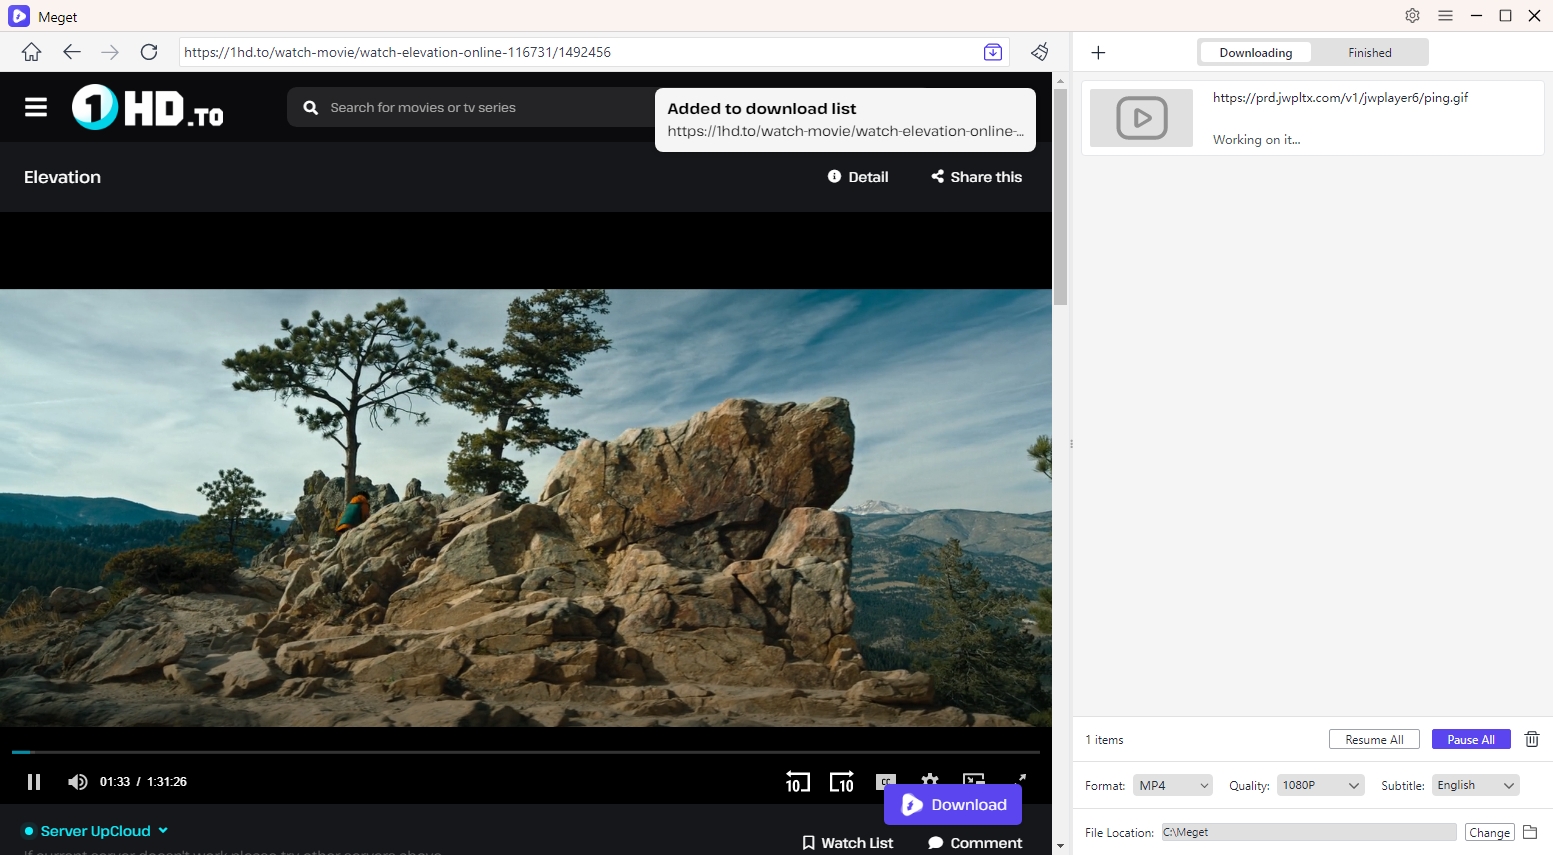
Task: Open the Meget hamburger menu
Action: tap(1445, 16)
